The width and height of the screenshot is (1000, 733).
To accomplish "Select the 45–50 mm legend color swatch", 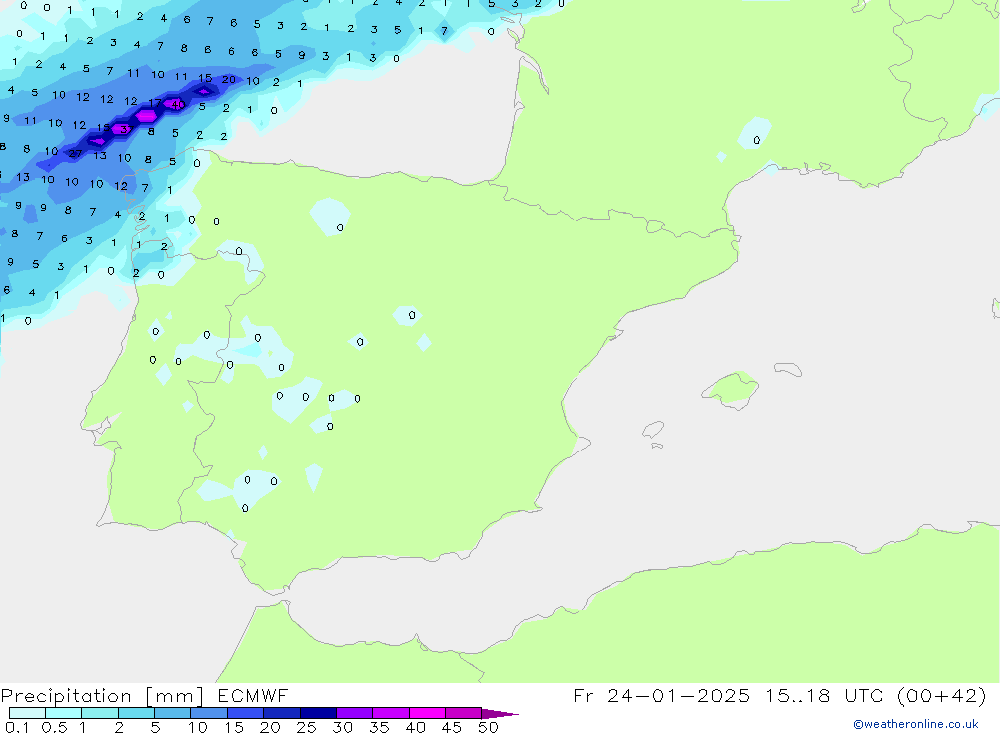I will pyautogui.click(x=464, y=713).
